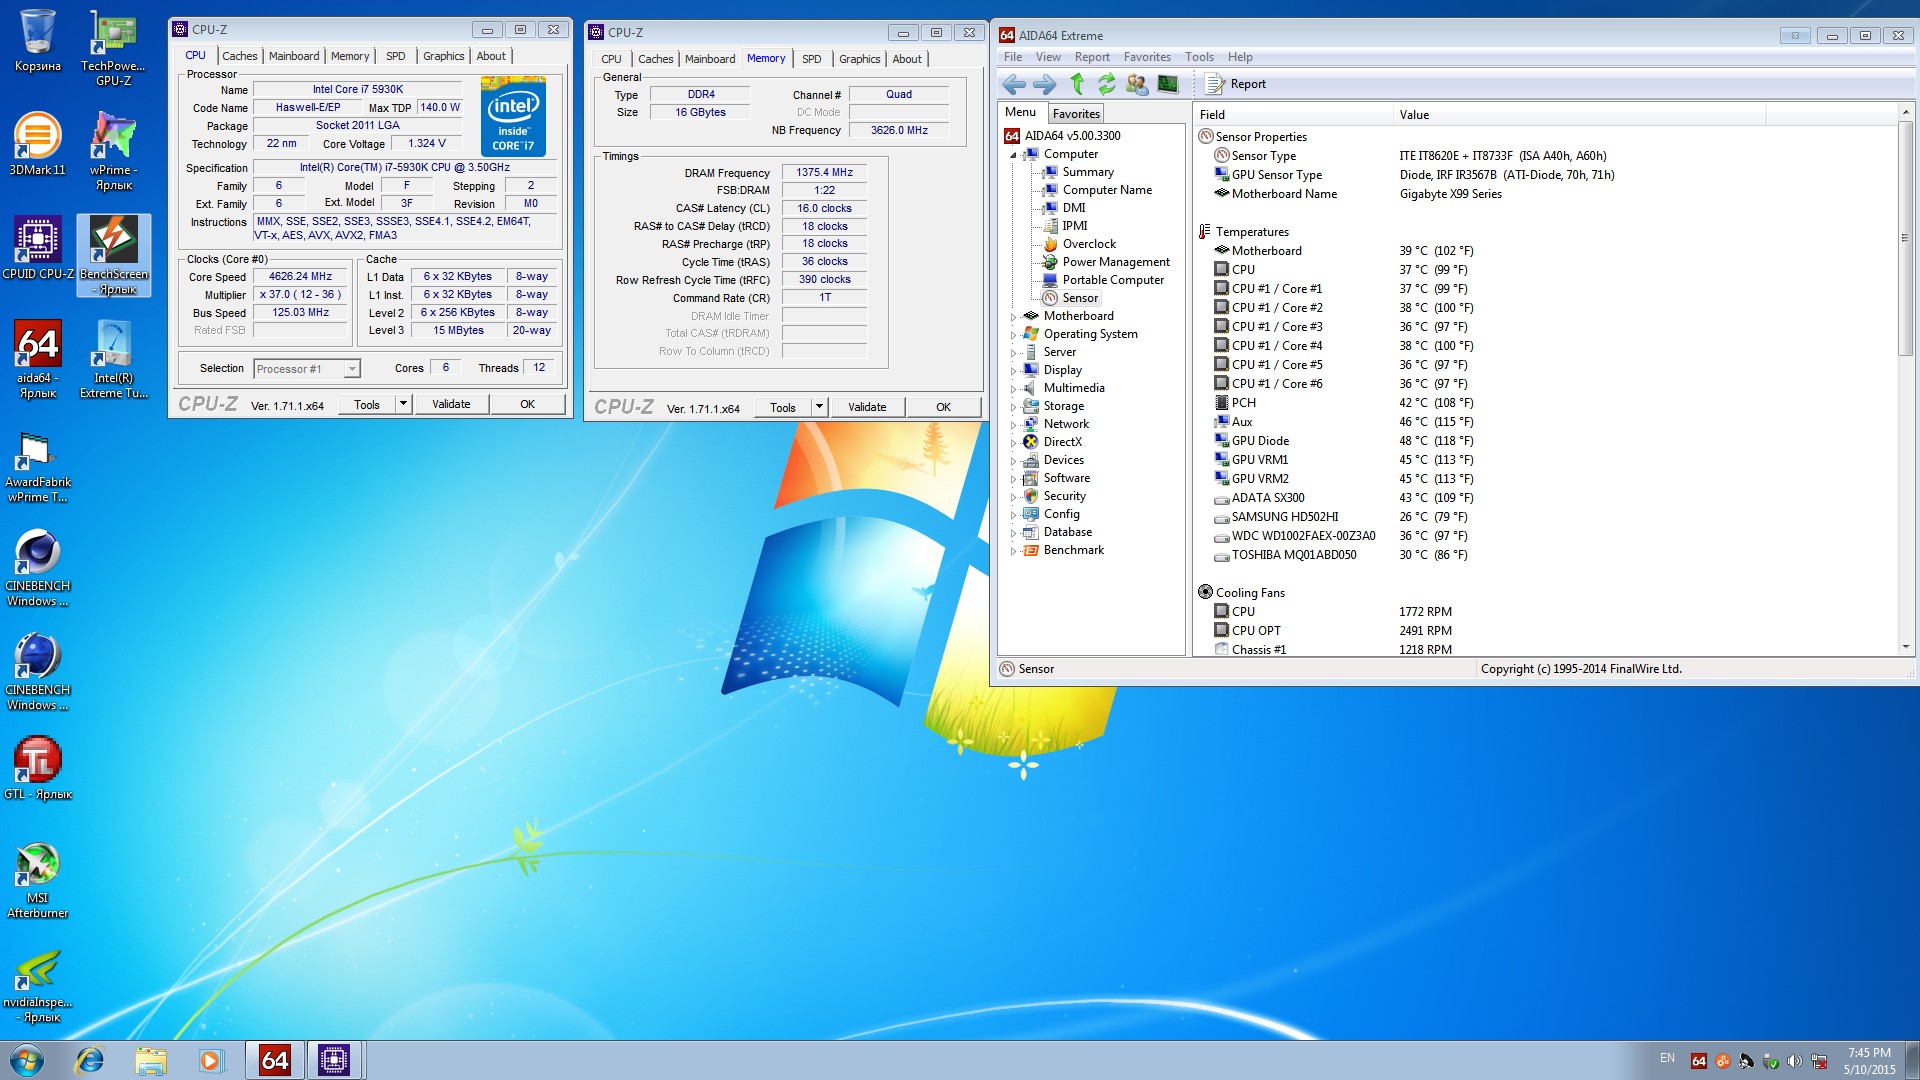Expand the Storage tree node
The height and width of the screenshot is (1080, 1920).
click(x=1013, y=407)
